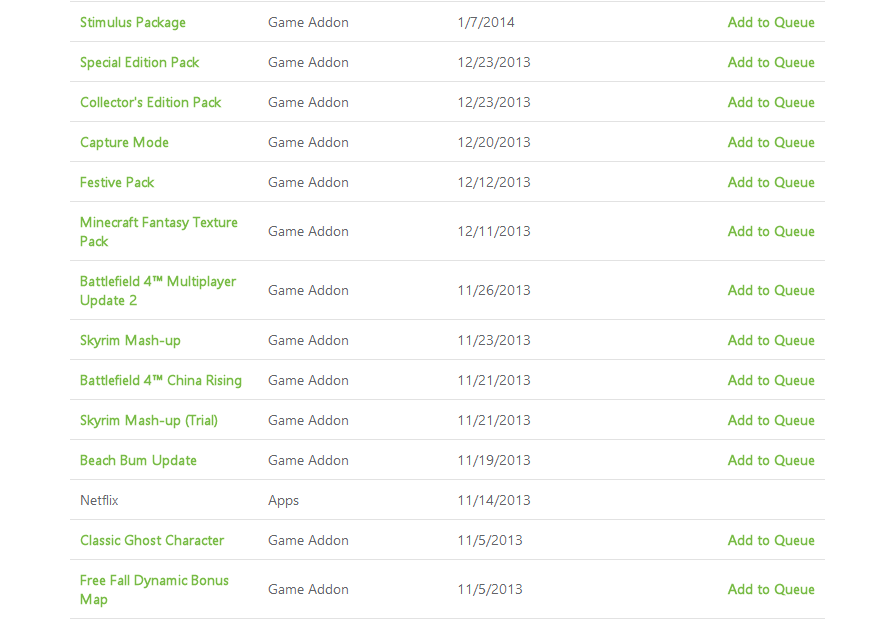Add Free Fall Dynamic Bonus Map to queue
The width and height of the screenshot is (873, 620).
[x=771, y=589]
